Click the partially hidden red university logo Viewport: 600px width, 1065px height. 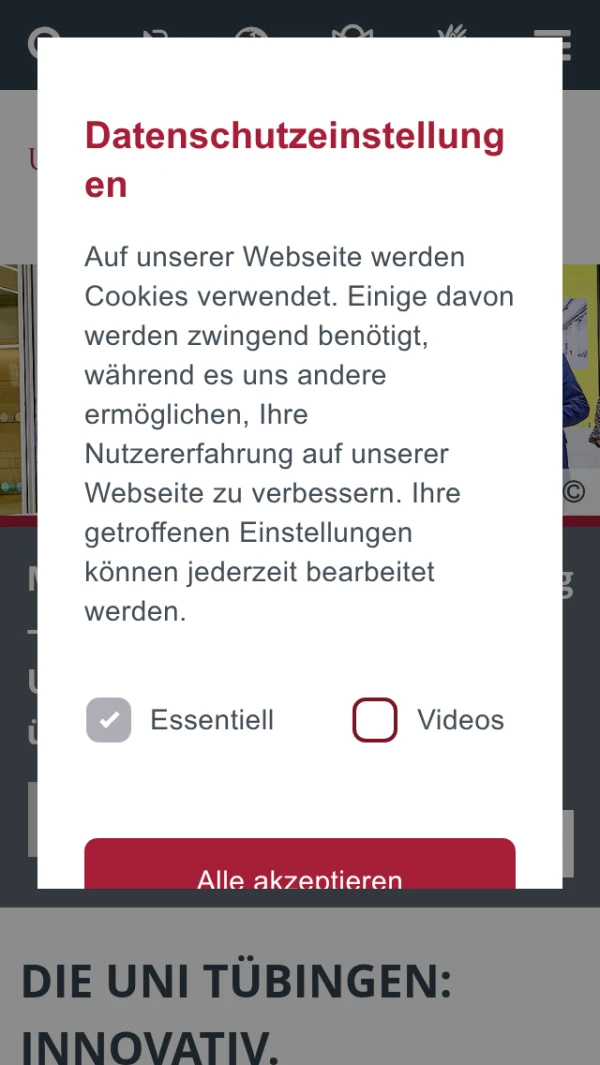(33, 159)
